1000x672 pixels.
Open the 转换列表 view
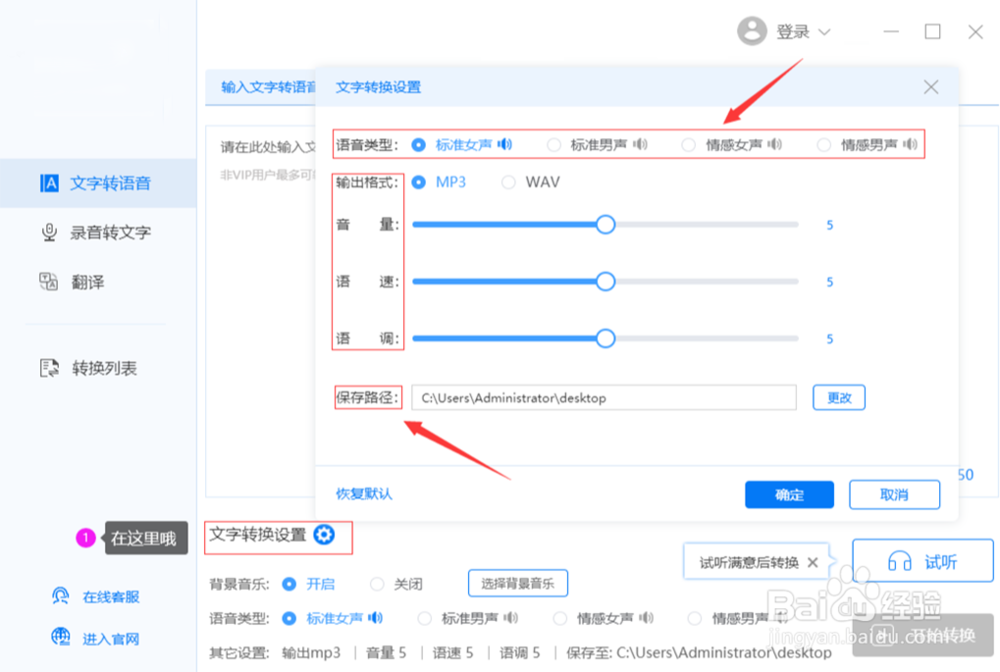point(49,368)
